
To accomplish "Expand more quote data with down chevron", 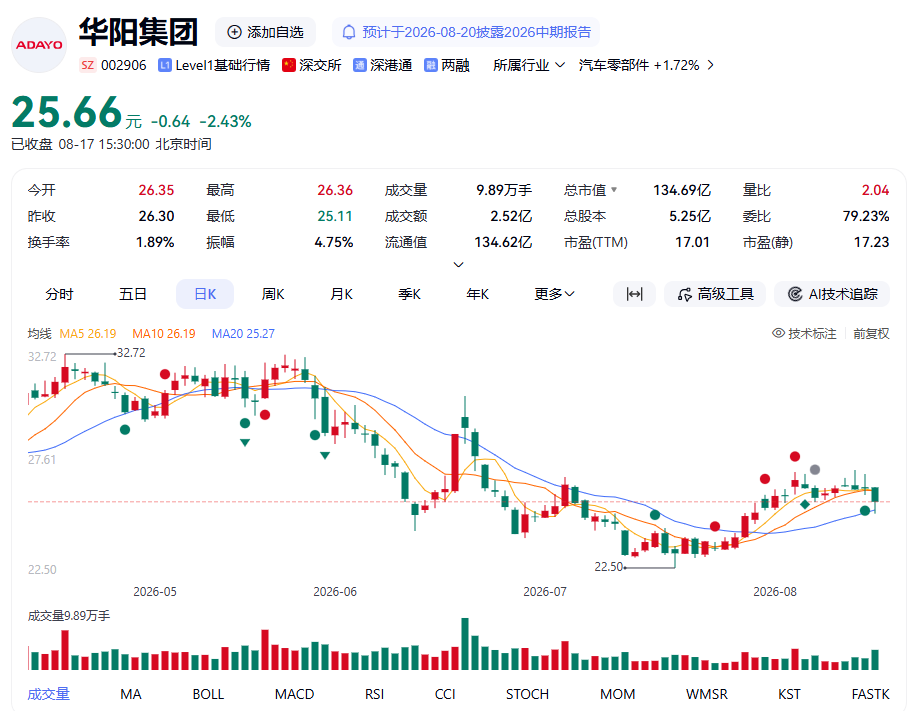I will coord(458,264).
